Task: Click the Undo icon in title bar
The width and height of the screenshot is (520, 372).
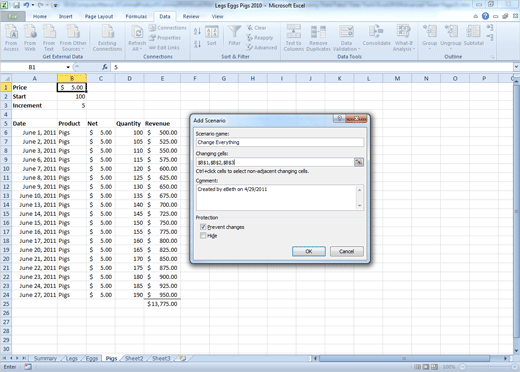Action: 26,5
